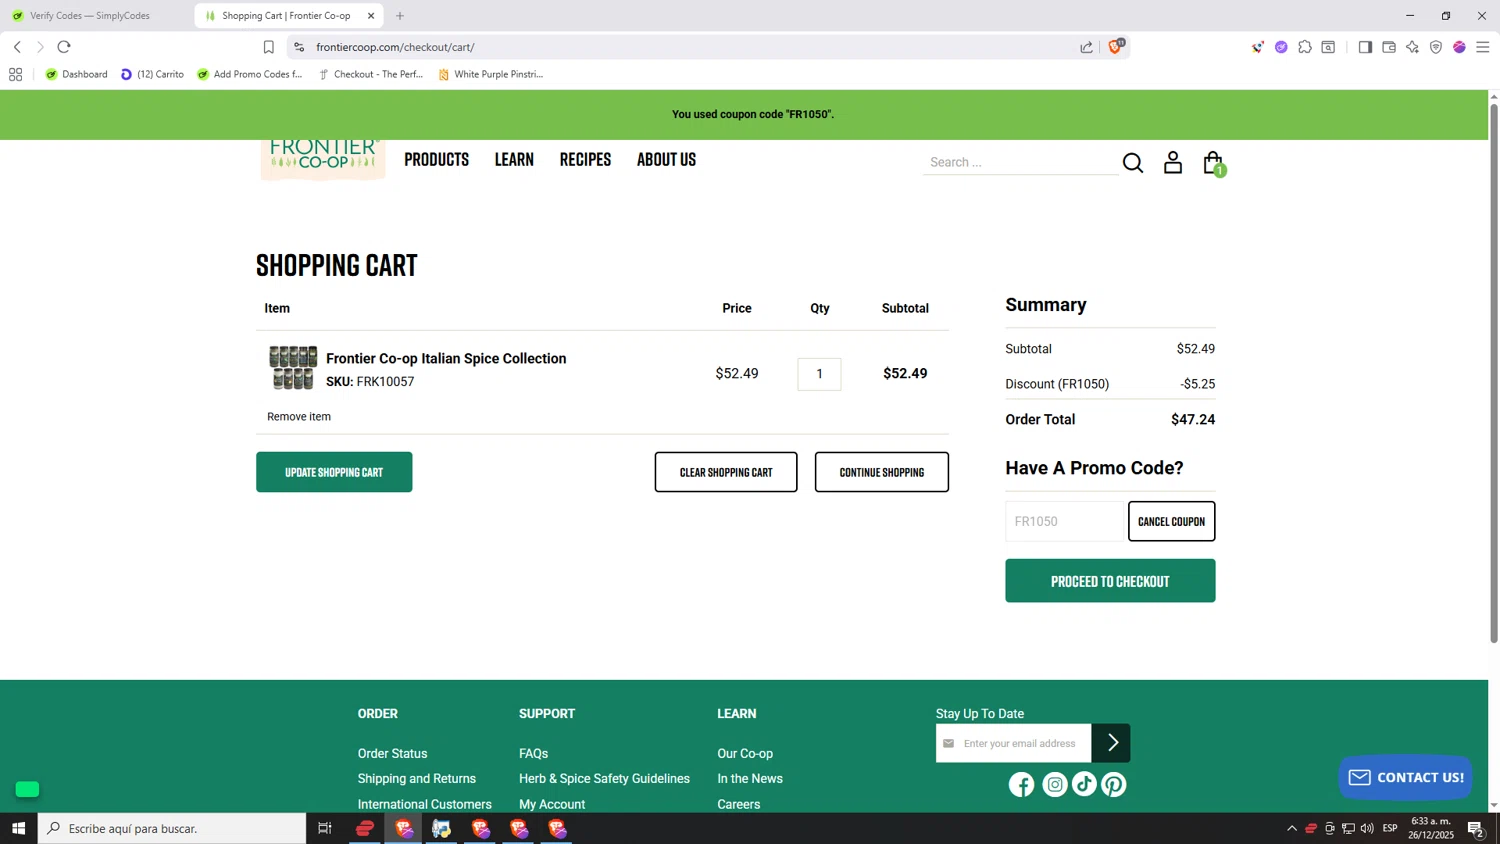
Task: Open the extensions puzzle icon
Action: [x=1305, y=47]
